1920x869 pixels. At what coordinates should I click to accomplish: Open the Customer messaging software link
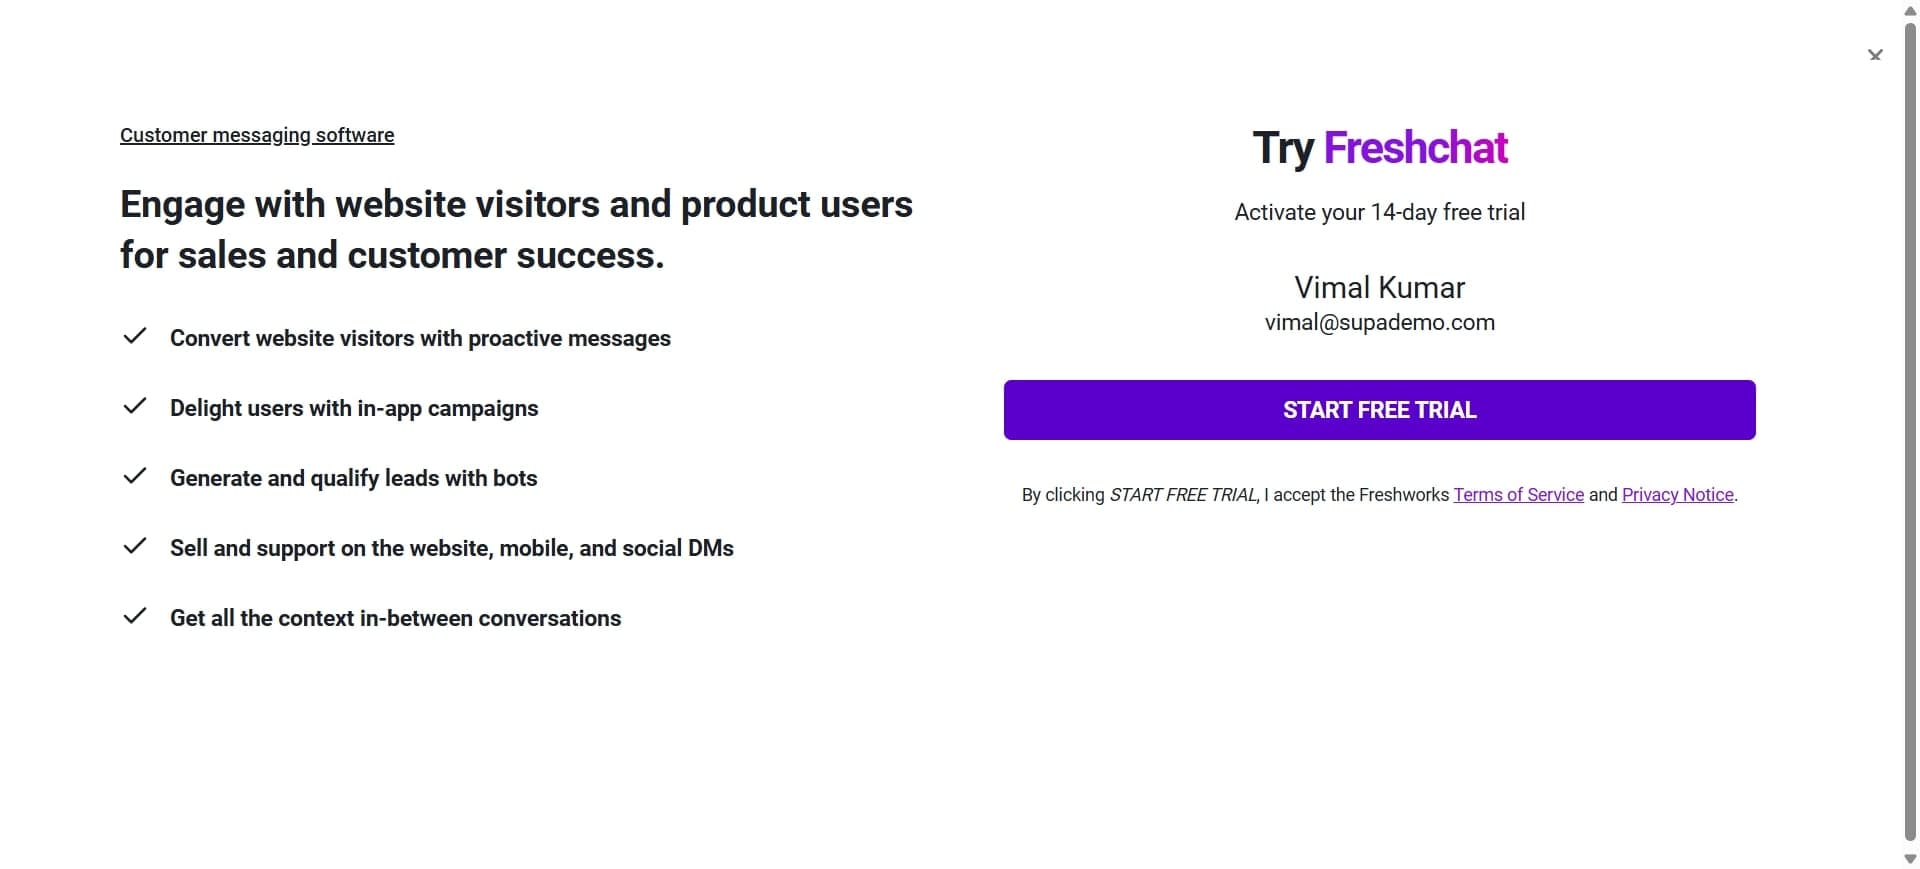[x=257, y=135]
